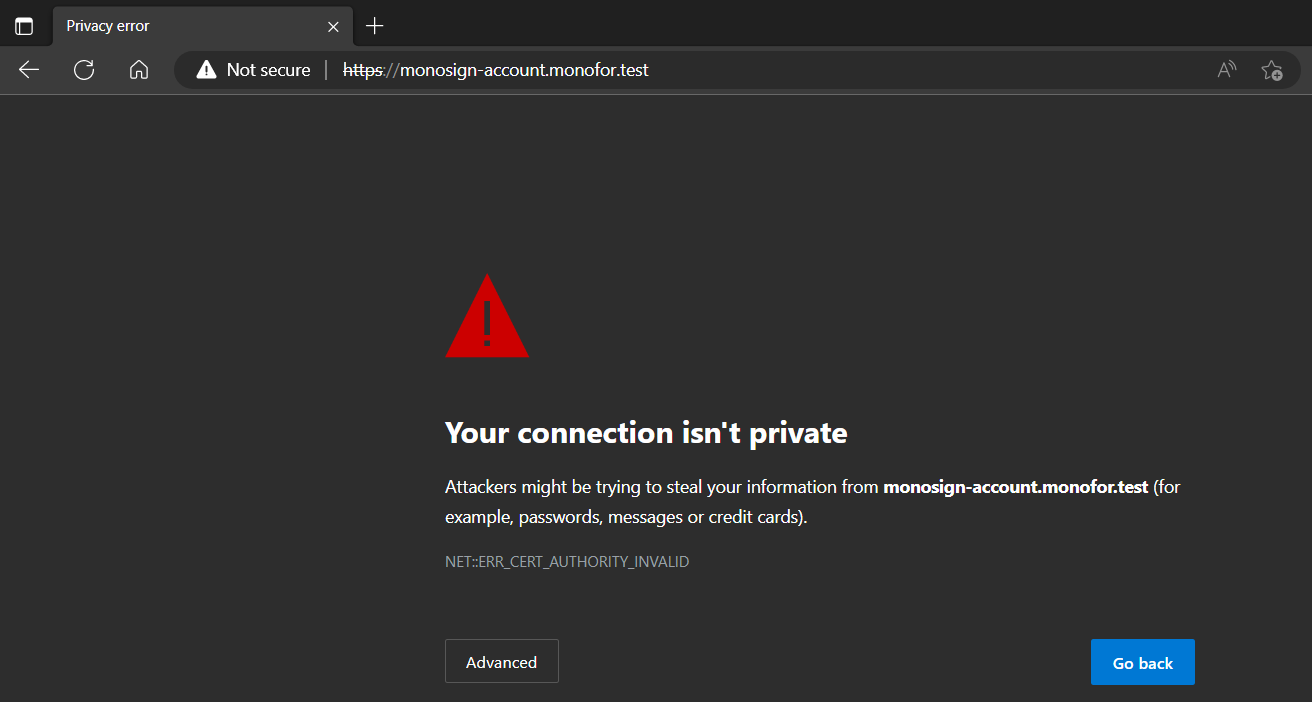Select the Privacy error tab

pos(180,26)
